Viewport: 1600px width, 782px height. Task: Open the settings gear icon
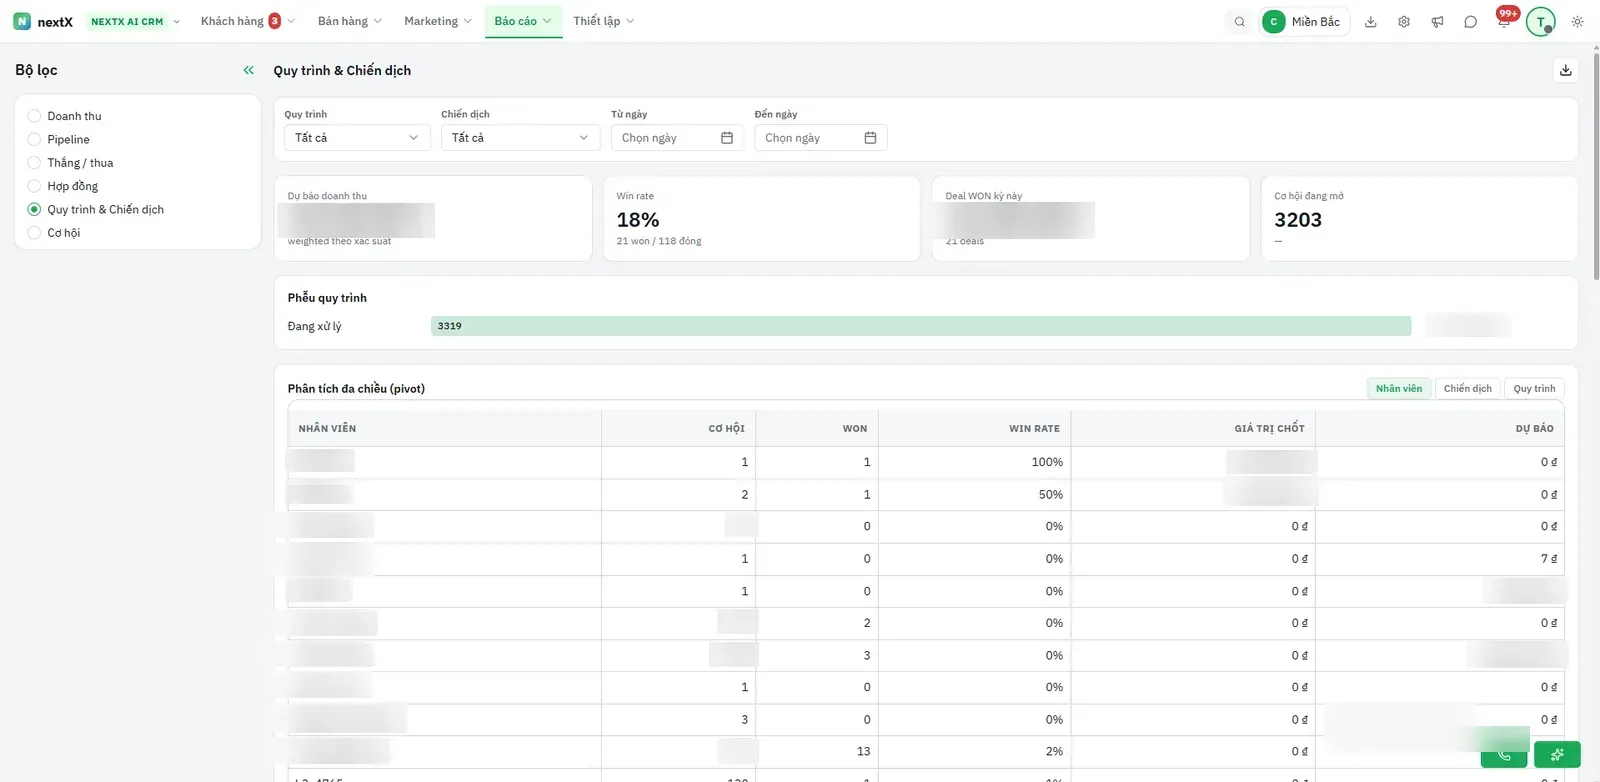pos(1404,22)
